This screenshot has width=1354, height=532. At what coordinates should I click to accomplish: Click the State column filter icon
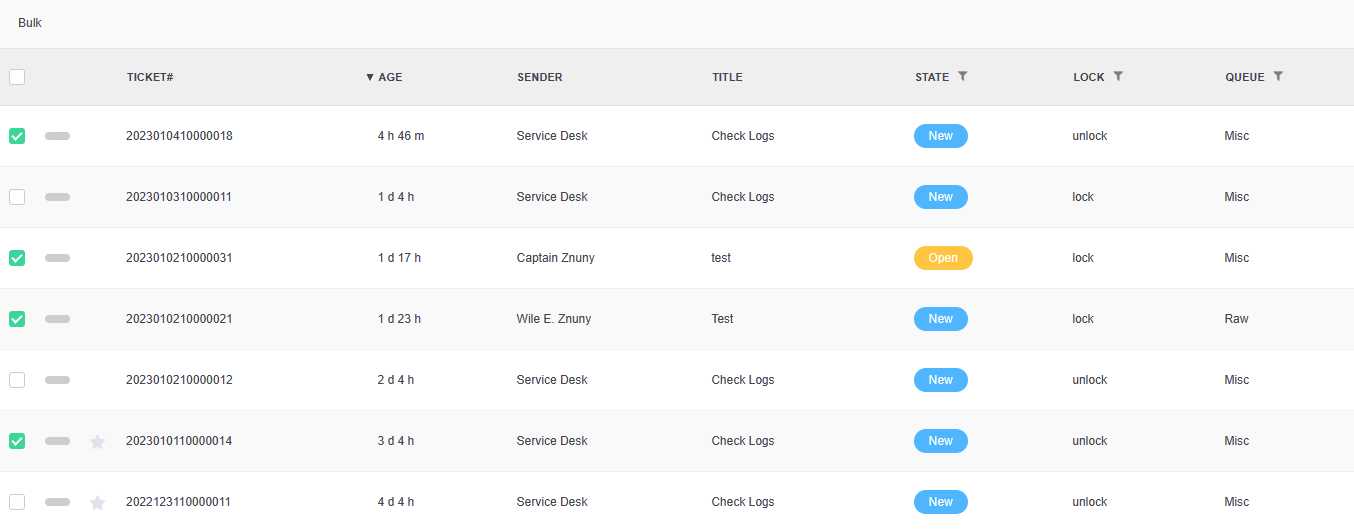962,76
